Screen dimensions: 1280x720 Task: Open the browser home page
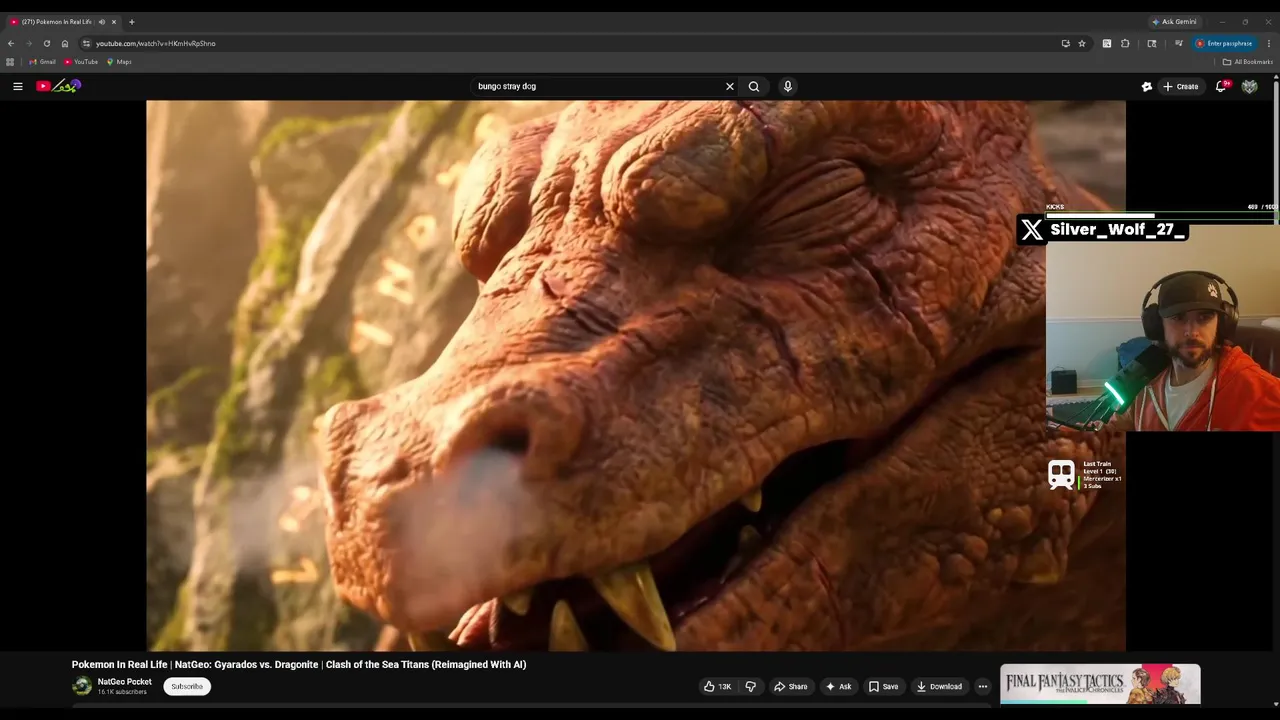tap(65, 43)
